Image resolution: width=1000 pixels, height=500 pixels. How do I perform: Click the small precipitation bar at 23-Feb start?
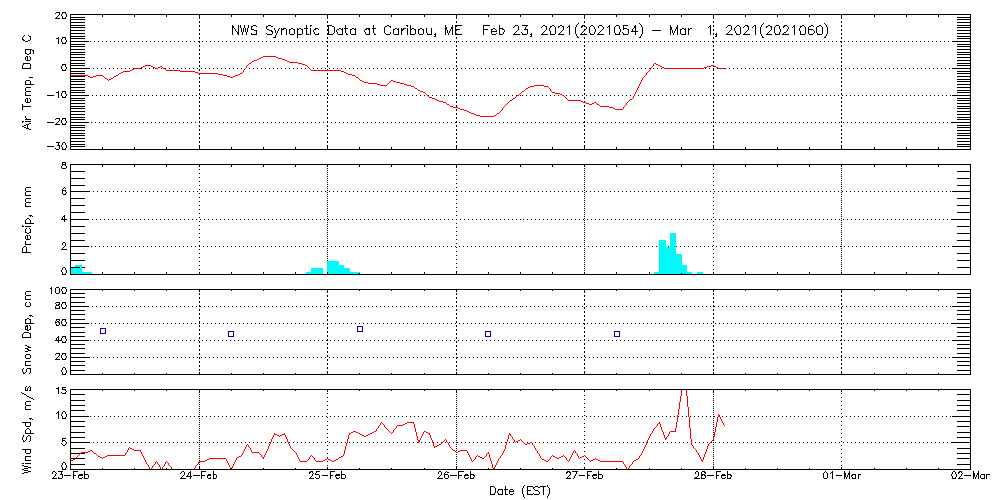[77, 269]
